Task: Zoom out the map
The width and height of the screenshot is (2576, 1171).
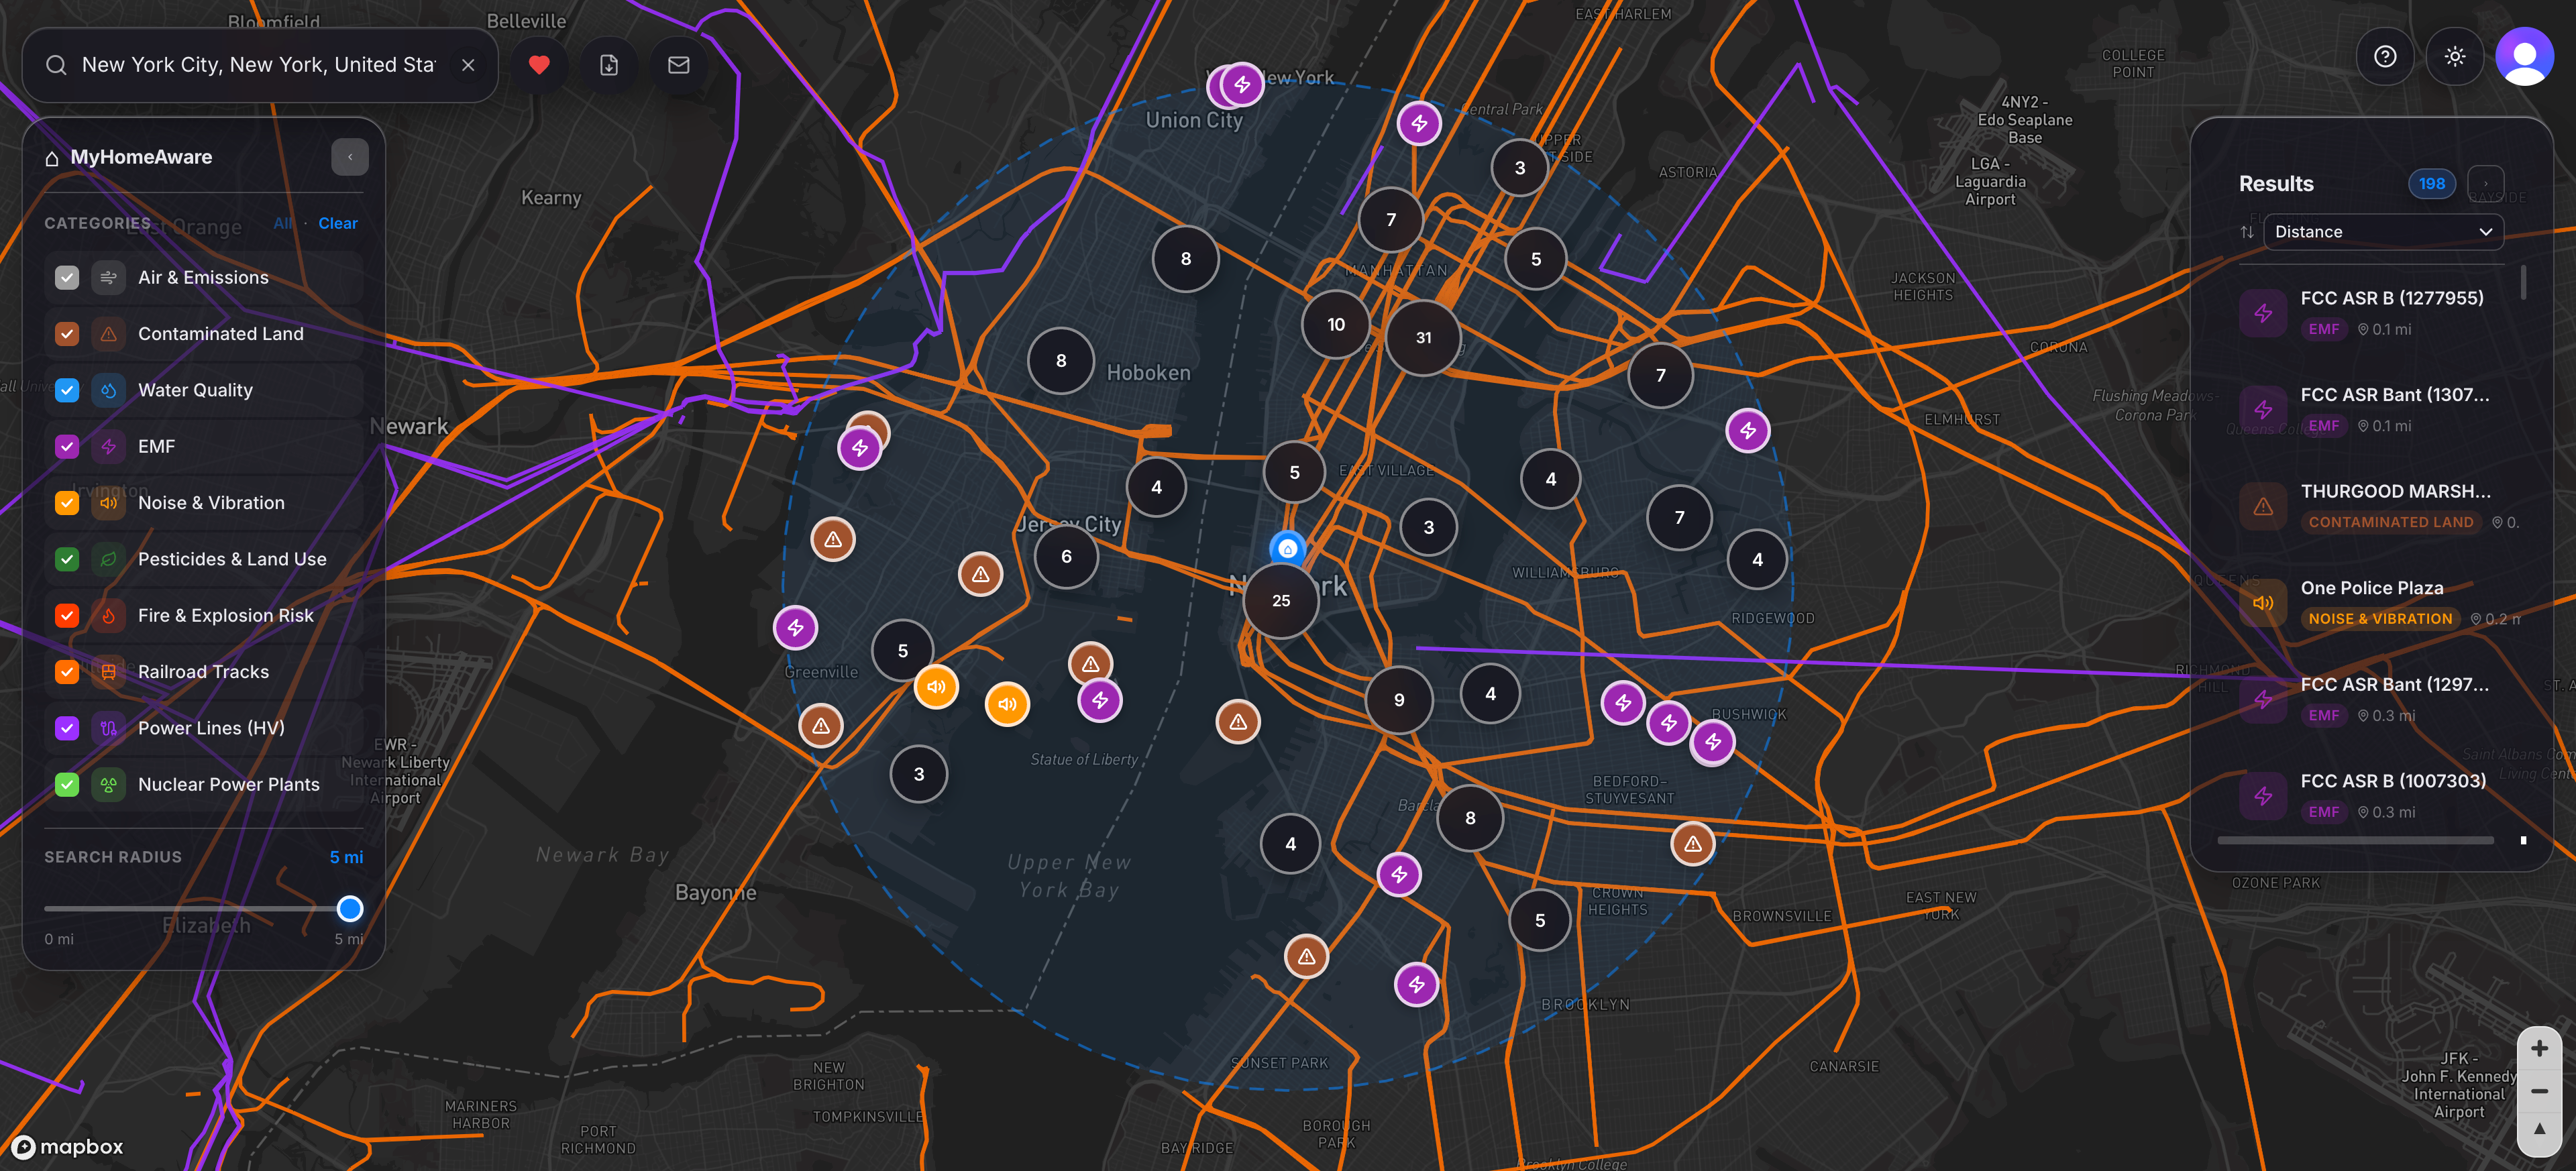Action: click(x=2538, y=1091)
